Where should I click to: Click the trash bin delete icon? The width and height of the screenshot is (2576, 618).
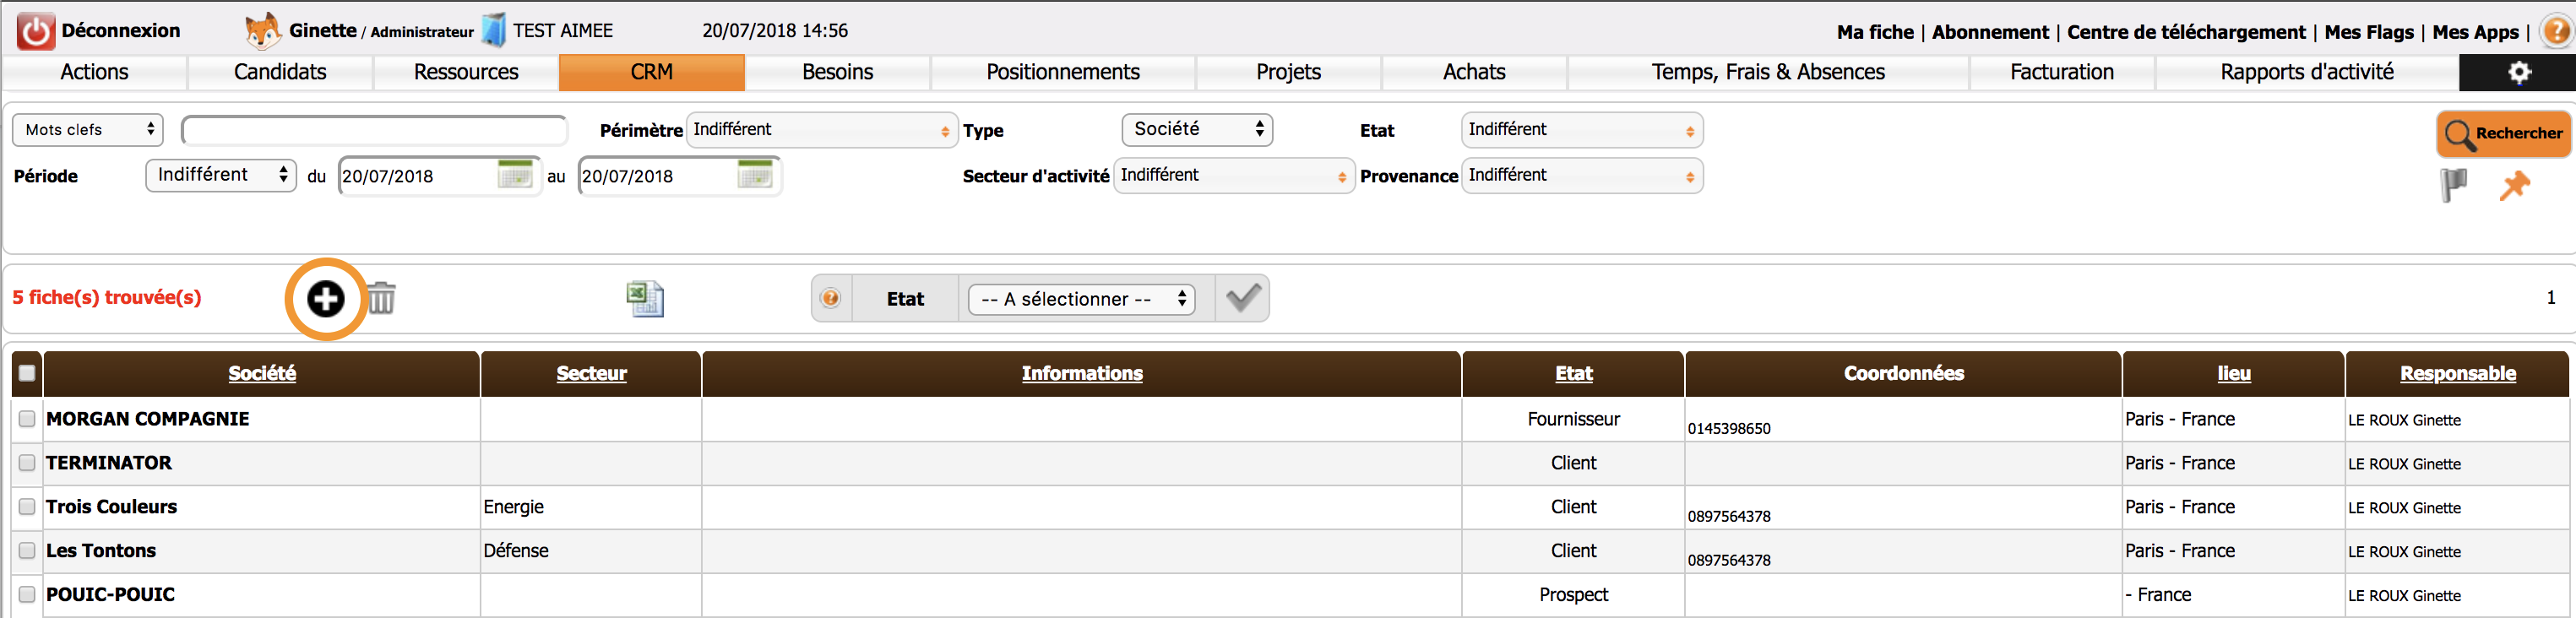381,298
